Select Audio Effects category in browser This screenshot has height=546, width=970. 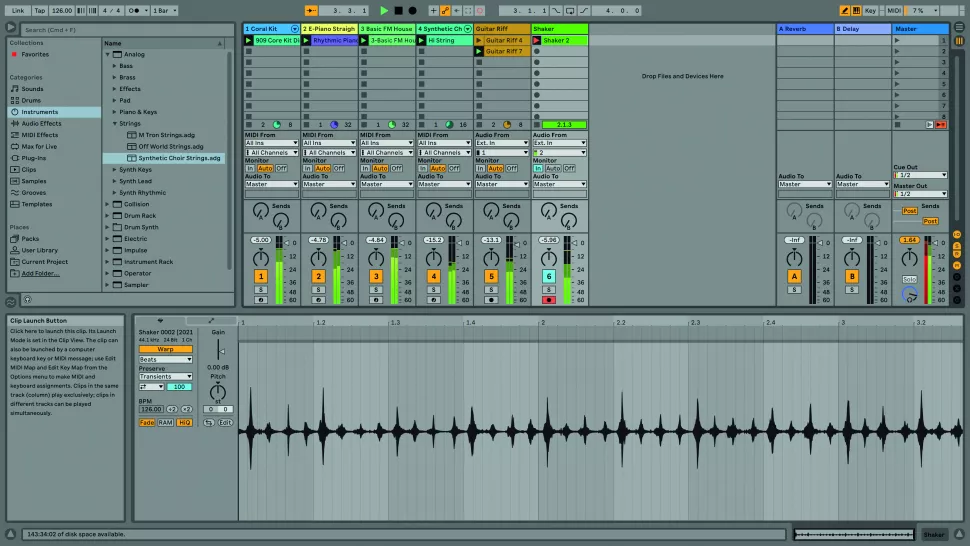click(40, 123)
